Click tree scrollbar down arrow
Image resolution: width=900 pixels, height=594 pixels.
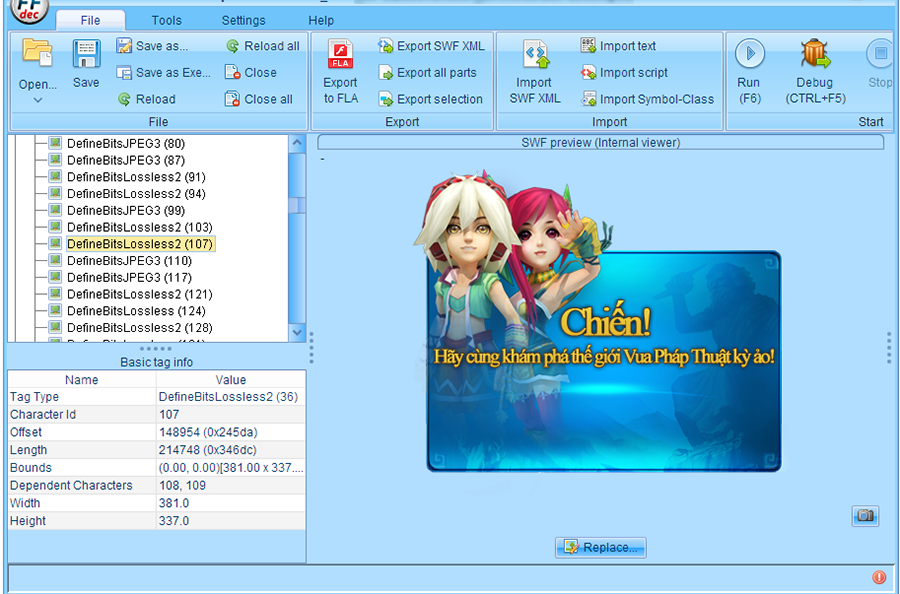point(297,332)
